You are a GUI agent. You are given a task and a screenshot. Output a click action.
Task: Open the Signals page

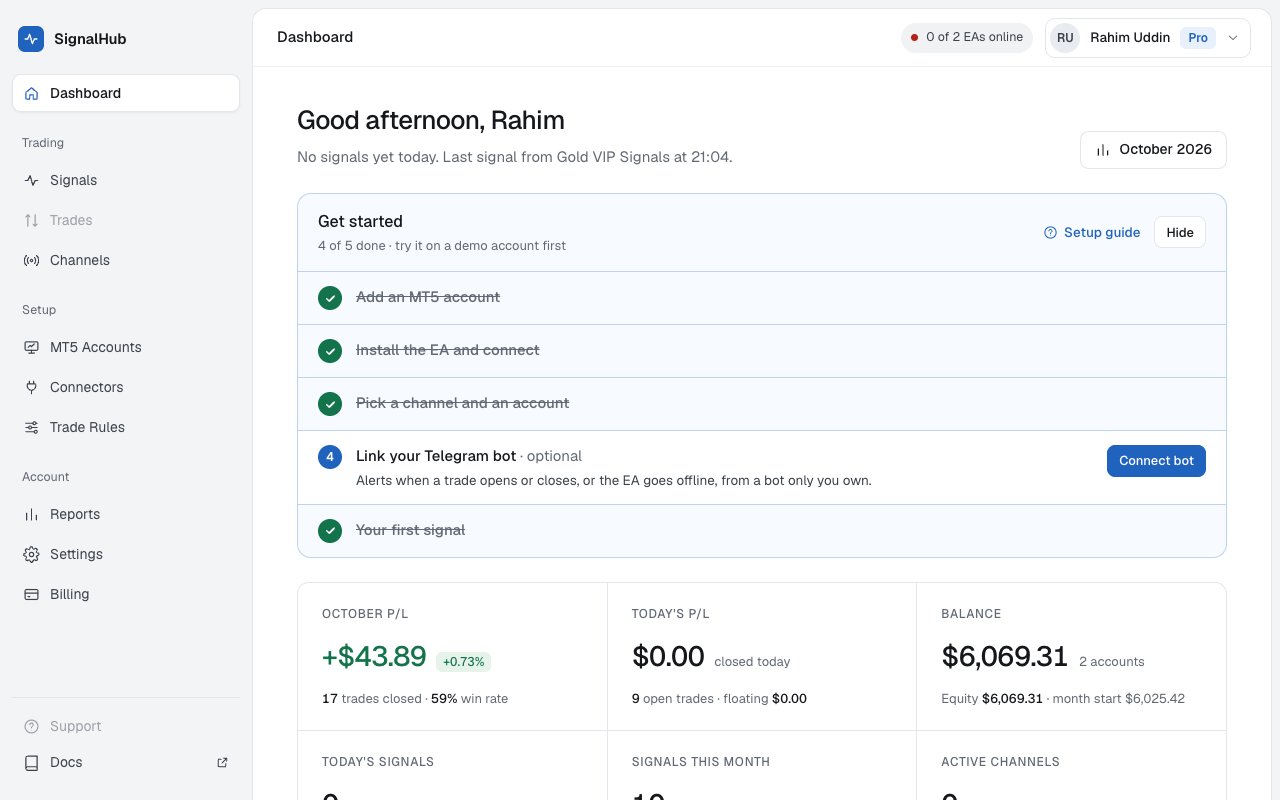click(x=126, y=180)
